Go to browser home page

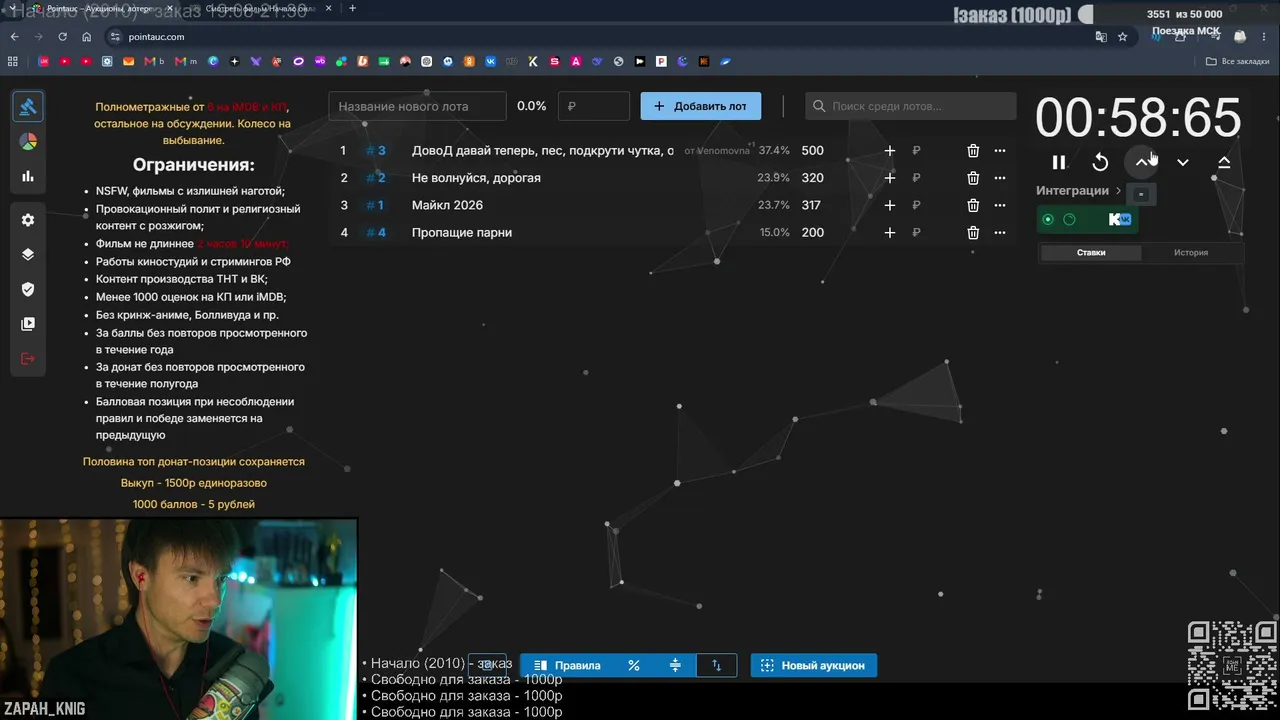coord(86,37)
